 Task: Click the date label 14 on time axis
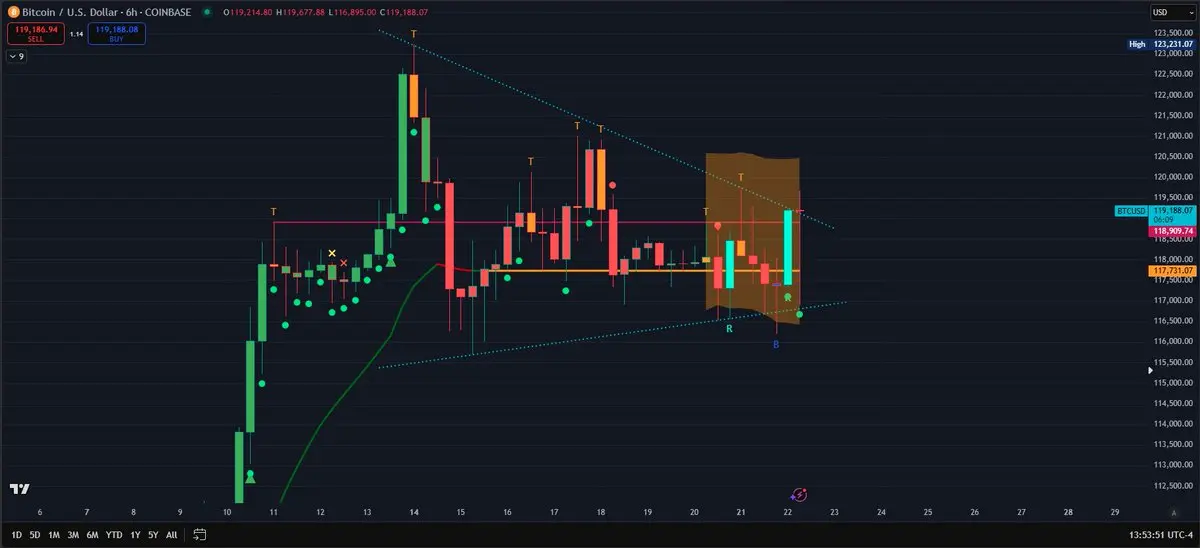point(413,512)
